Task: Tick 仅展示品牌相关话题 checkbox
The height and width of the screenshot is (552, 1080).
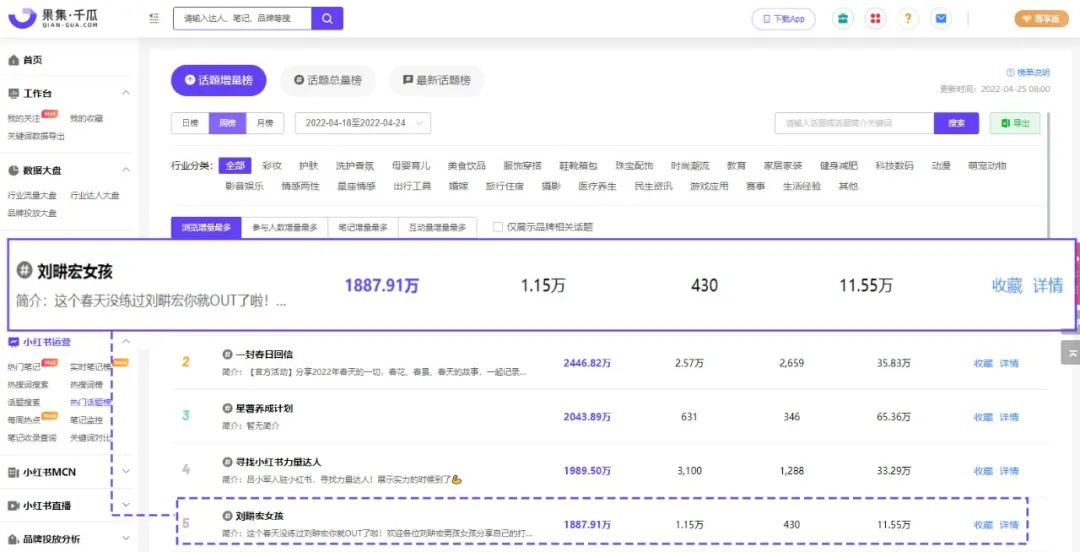Action: coord(498,227)
